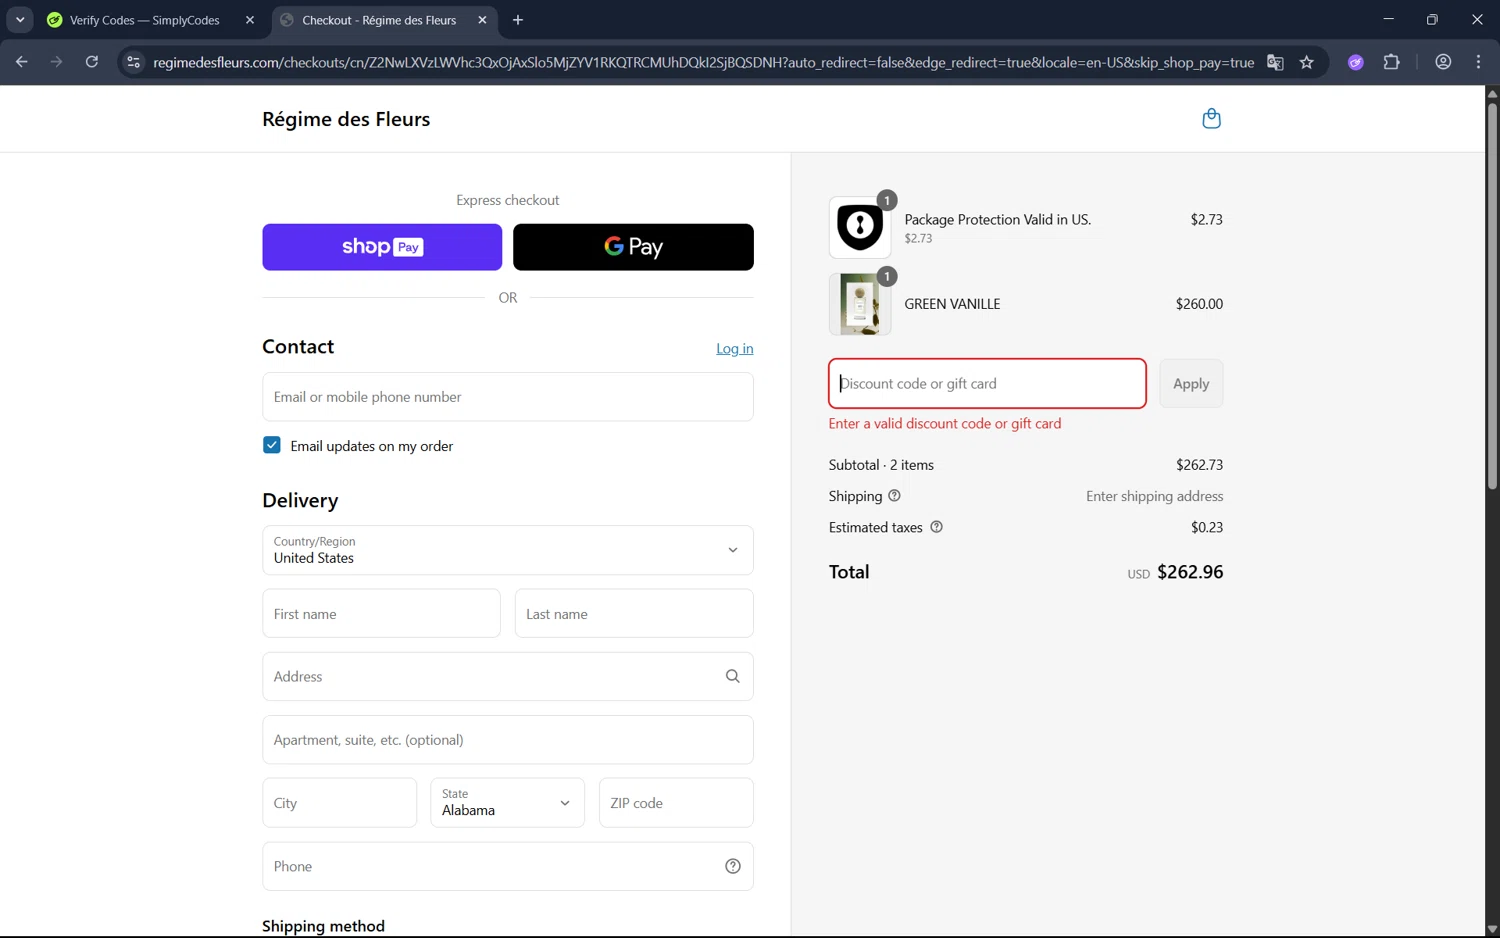The image size is (1500, 938).
Task: Click the 'Enter a valid discount code' error
Action: (945, 424)
